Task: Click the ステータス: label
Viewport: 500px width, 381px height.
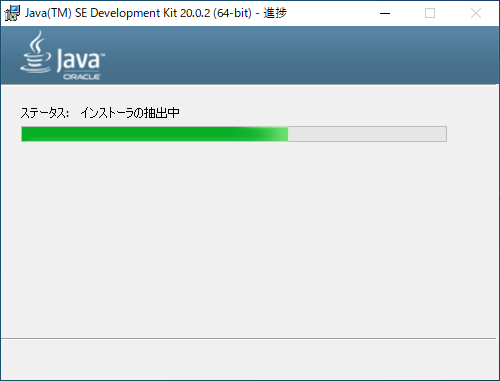Action: point(45,113)
